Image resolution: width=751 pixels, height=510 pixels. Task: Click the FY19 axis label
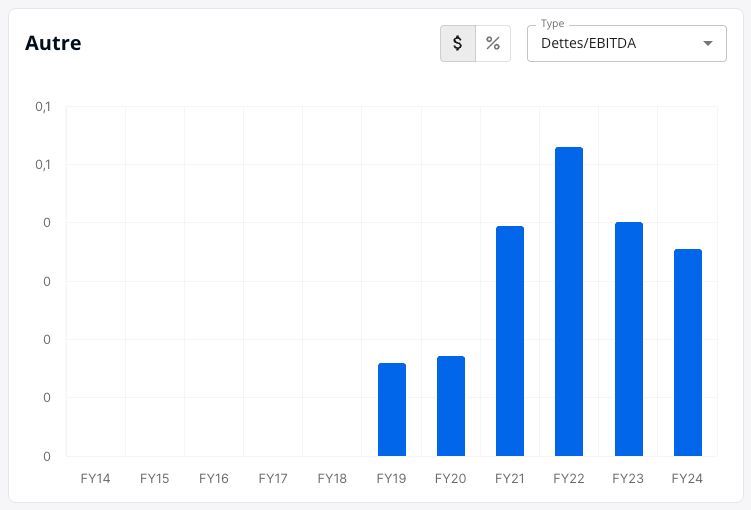click(x=391, y=478)
